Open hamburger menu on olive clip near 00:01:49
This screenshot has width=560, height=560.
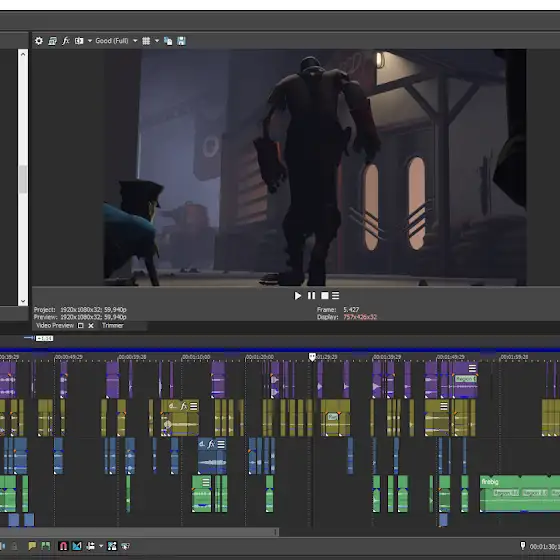444,406
